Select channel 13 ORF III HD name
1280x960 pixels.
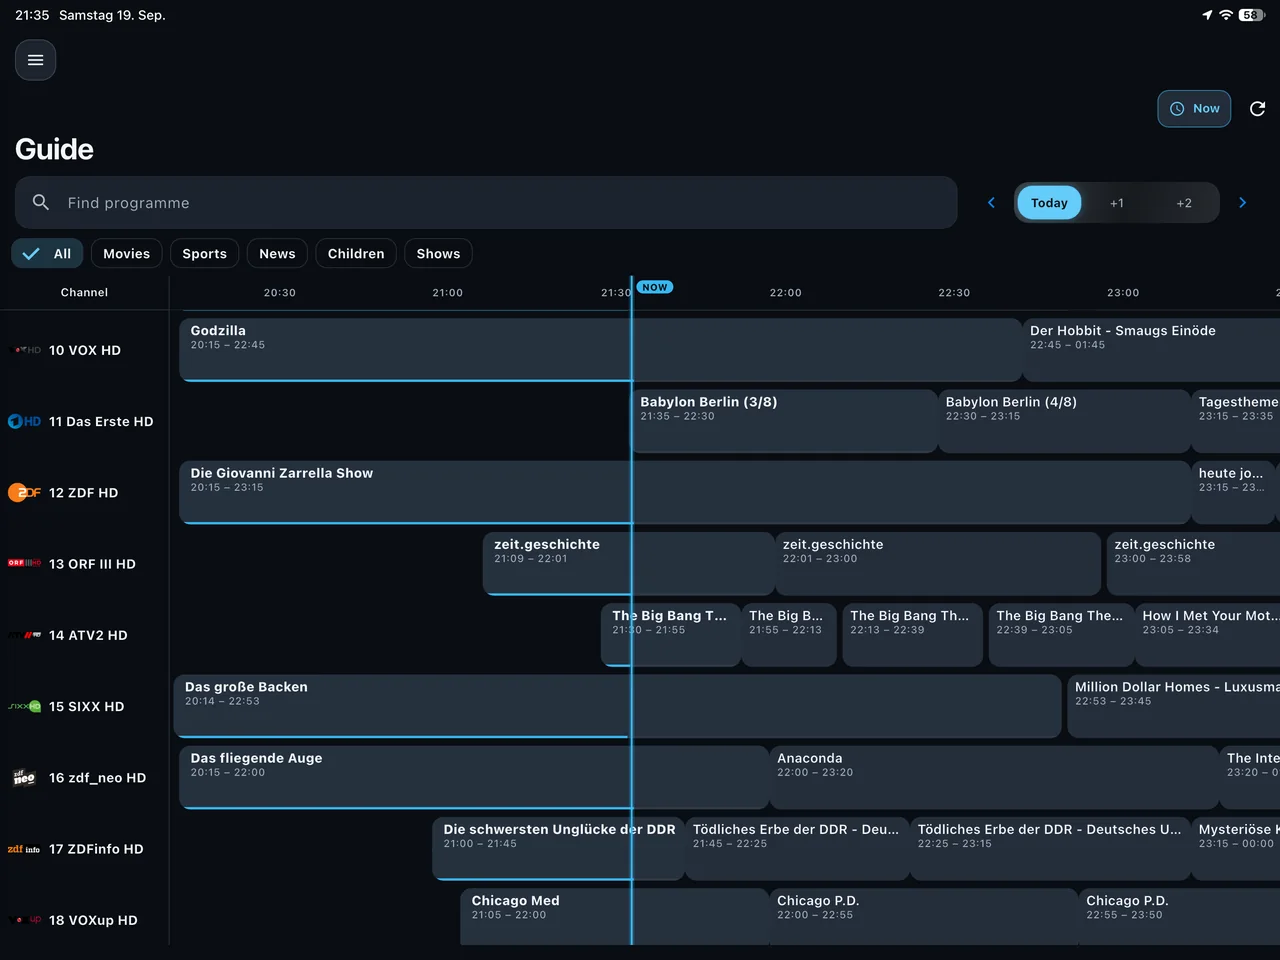point(92,564)
